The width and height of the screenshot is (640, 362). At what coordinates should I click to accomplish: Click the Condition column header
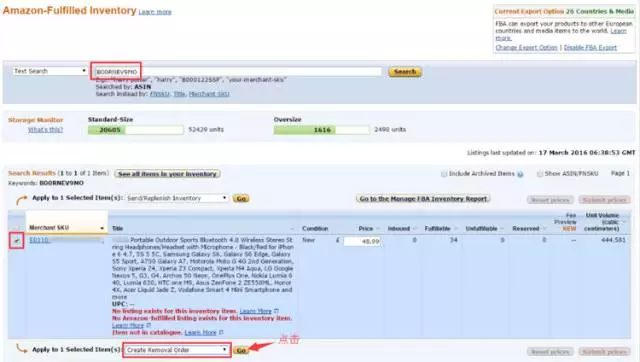pyautogui.click(x=315, y=229)
